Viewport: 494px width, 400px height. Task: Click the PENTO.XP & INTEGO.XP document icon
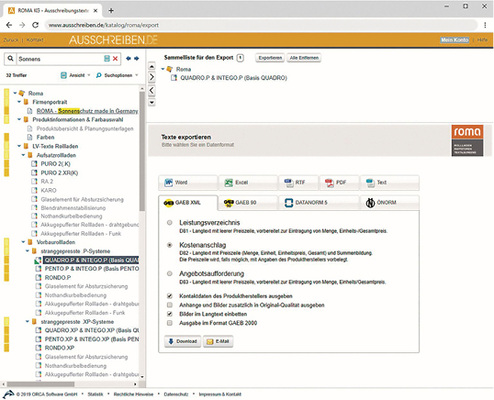tap(38, 339)
